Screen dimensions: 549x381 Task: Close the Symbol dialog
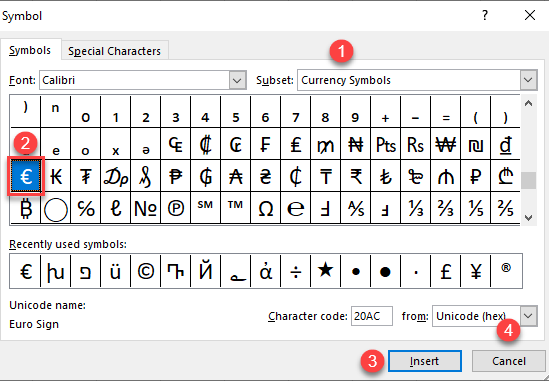(530, 15)
